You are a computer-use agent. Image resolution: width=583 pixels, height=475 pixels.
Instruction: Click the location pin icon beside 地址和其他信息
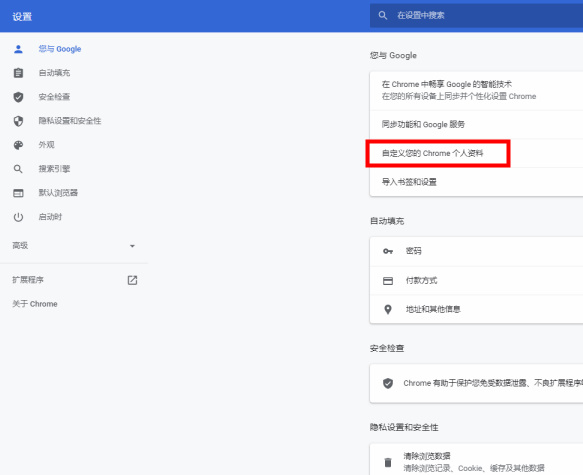coord(388,309)
